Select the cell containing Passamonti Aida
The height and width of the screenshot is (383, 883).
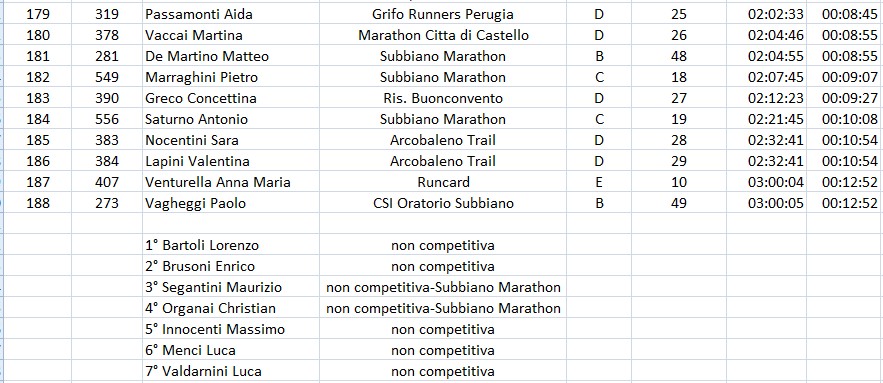(231, 14)
